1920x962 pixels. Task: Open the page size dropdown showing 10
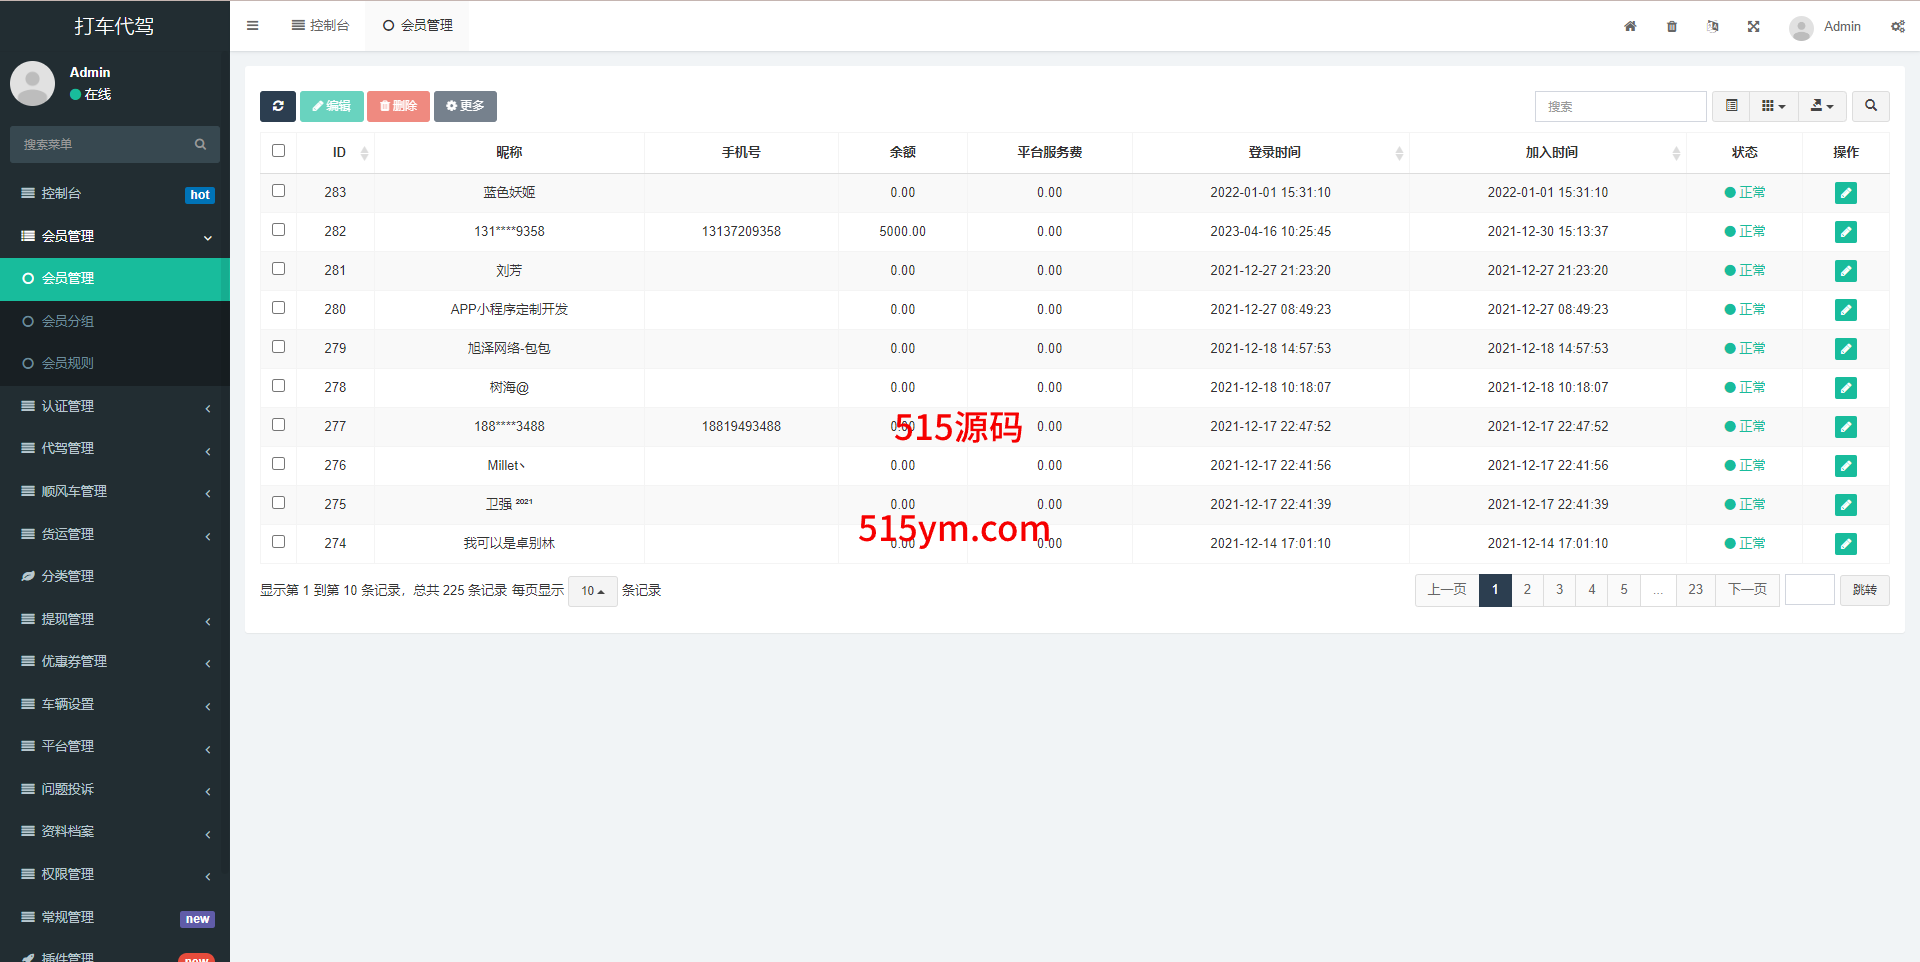pyautogui.click(x=592, y=591)
